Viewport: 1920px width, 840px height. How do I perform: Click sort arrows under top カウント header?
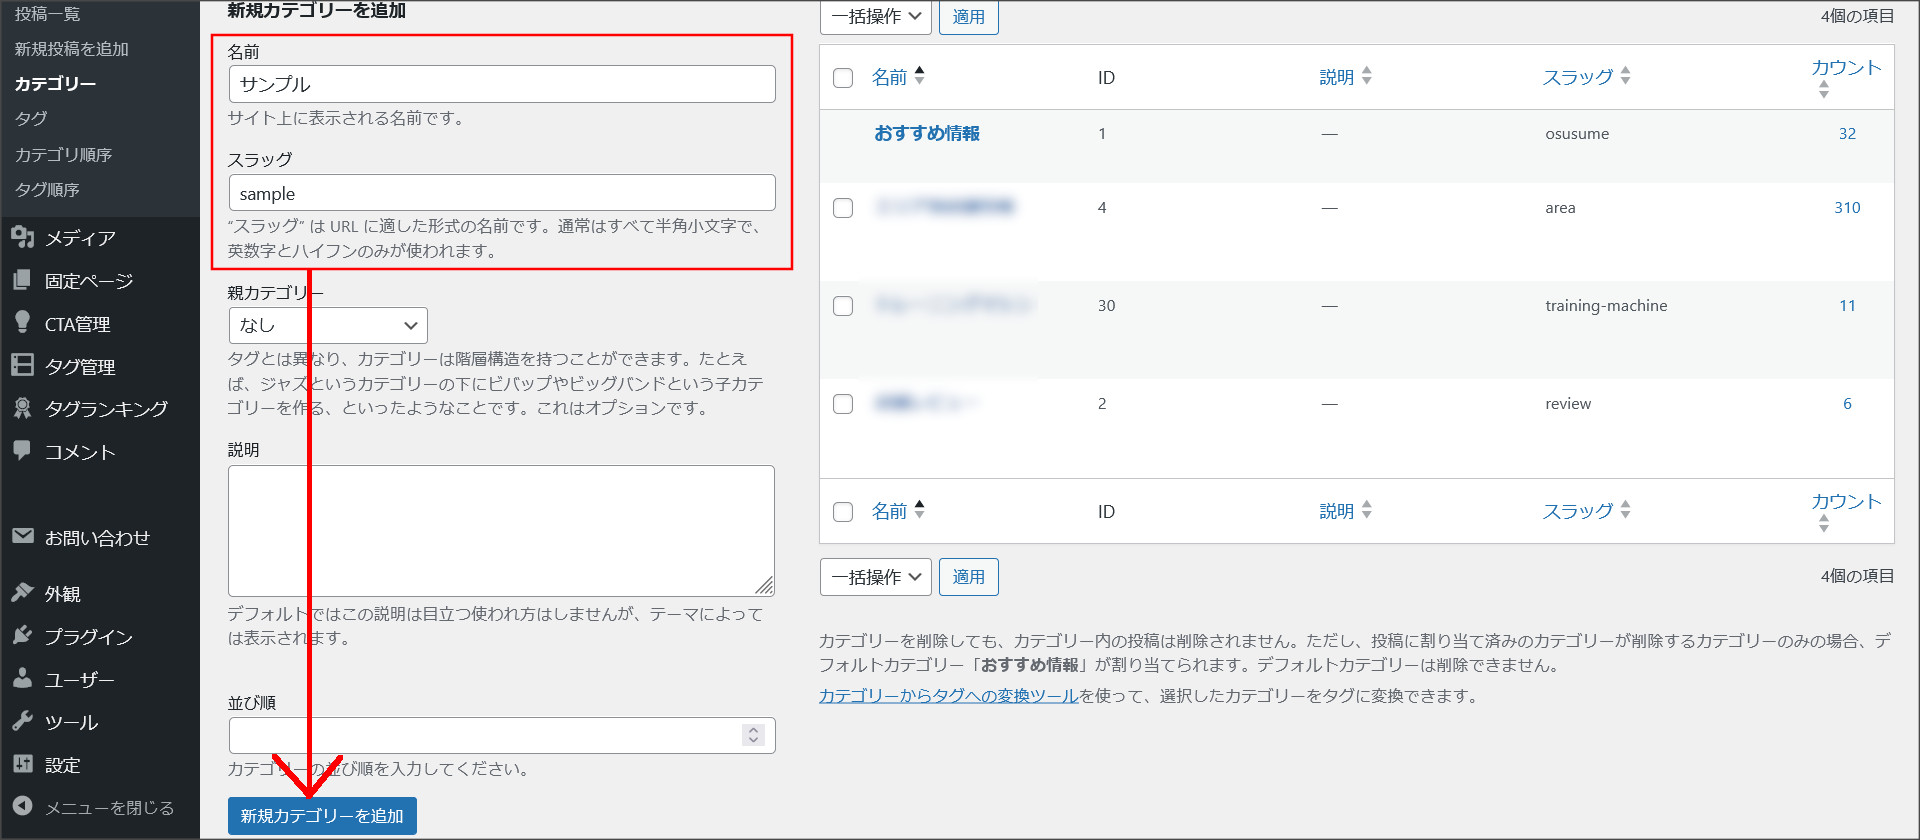1824,90
